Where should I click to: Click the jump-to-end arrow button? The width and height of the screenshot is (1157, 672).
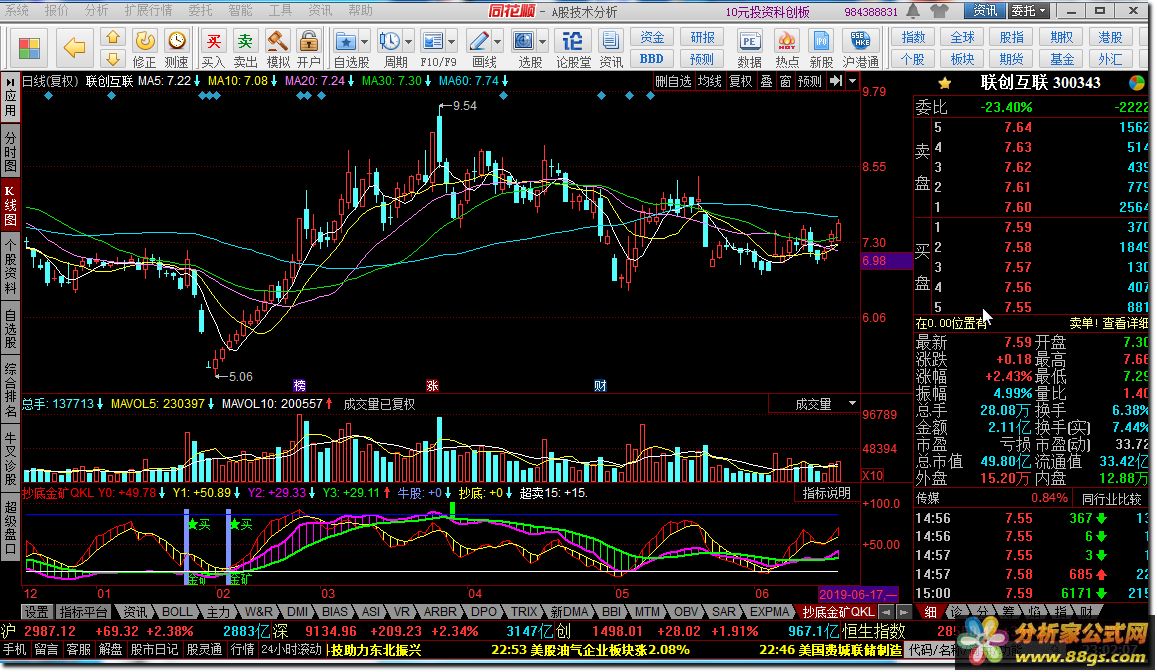(835, 81)
